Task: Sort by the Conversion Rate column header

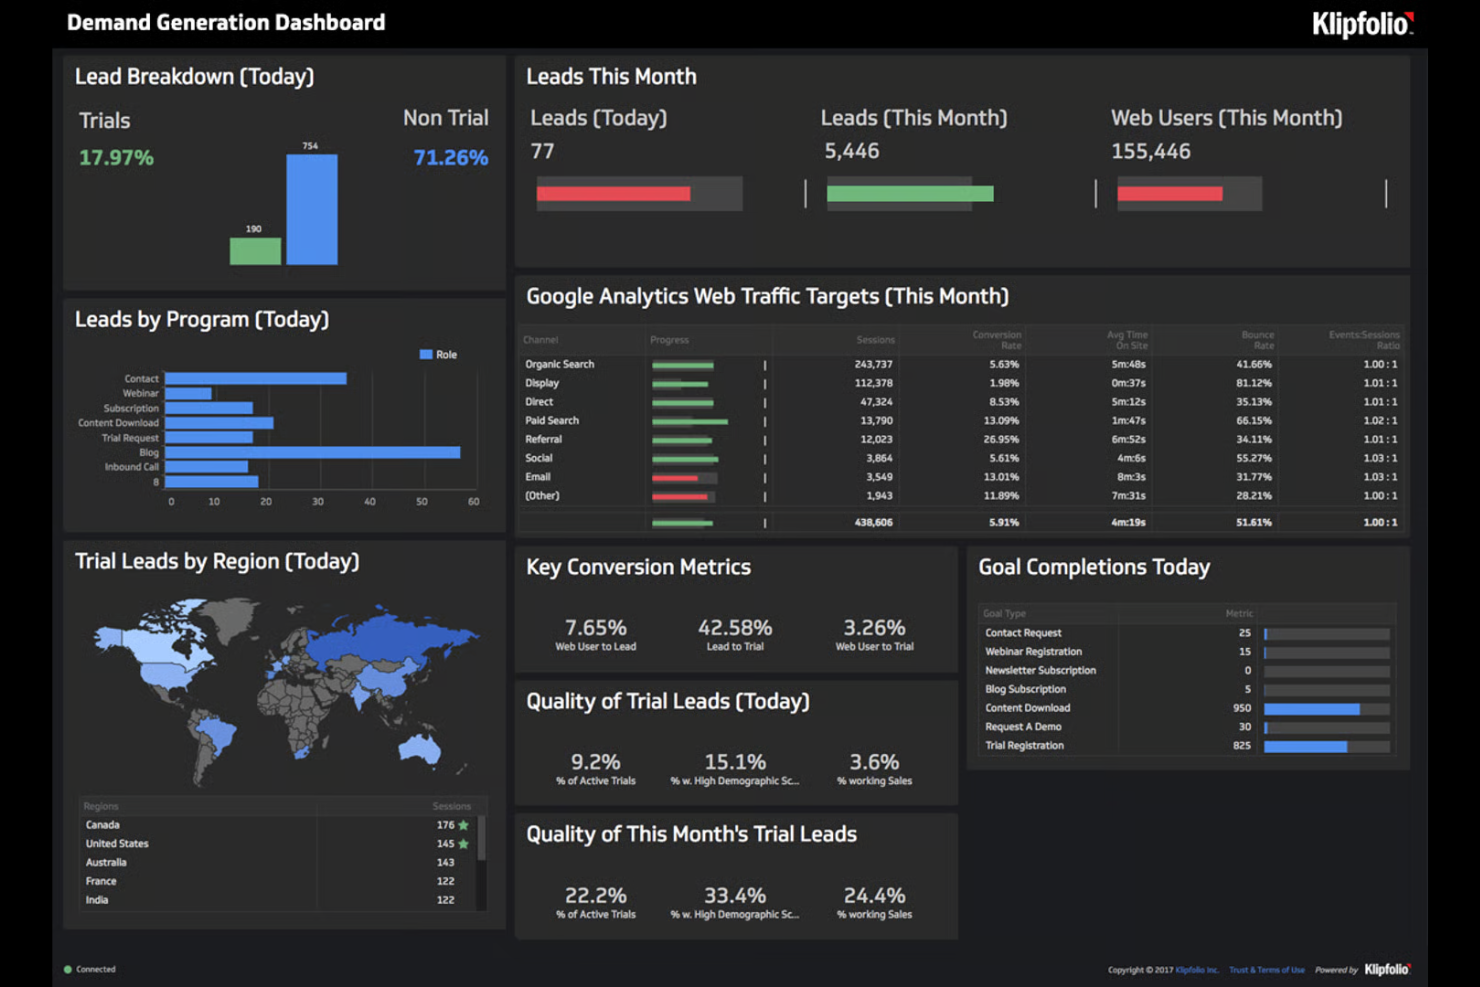Action: [996, 340]
